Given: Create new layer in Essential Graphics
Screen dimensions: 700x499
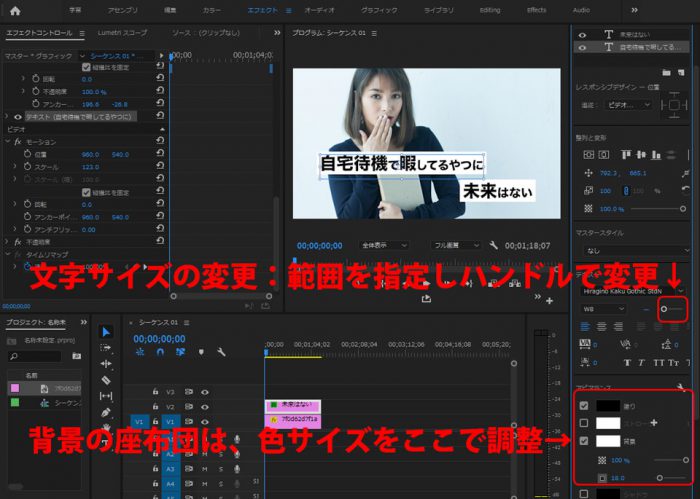Looking at the screenshot, I should 681,72.
